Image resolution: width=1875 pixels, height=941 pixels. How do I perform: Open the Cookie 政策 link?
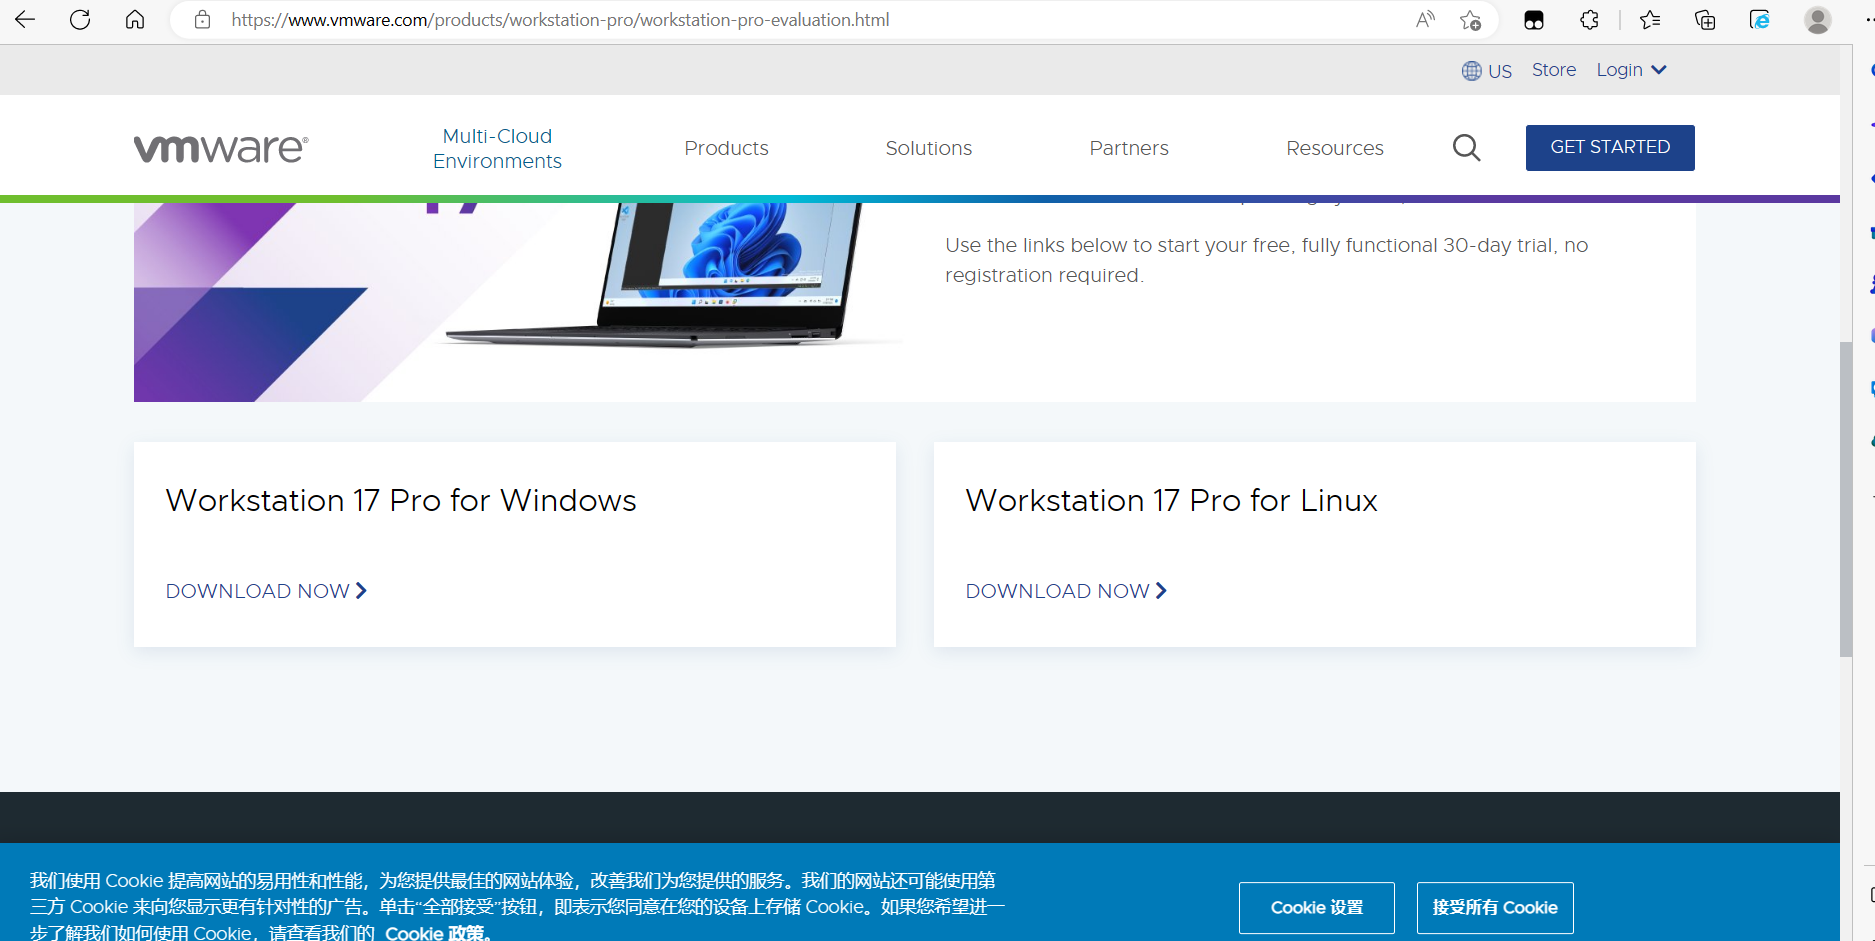(437, 933)
